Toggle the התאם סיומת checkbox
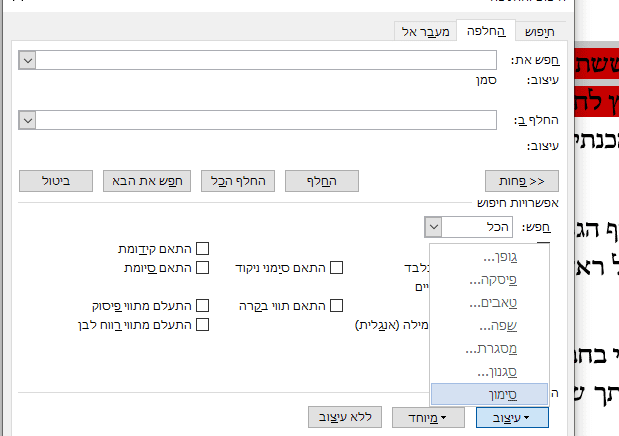The height and width of the screenshot is (436, 619). coord(202,267)
